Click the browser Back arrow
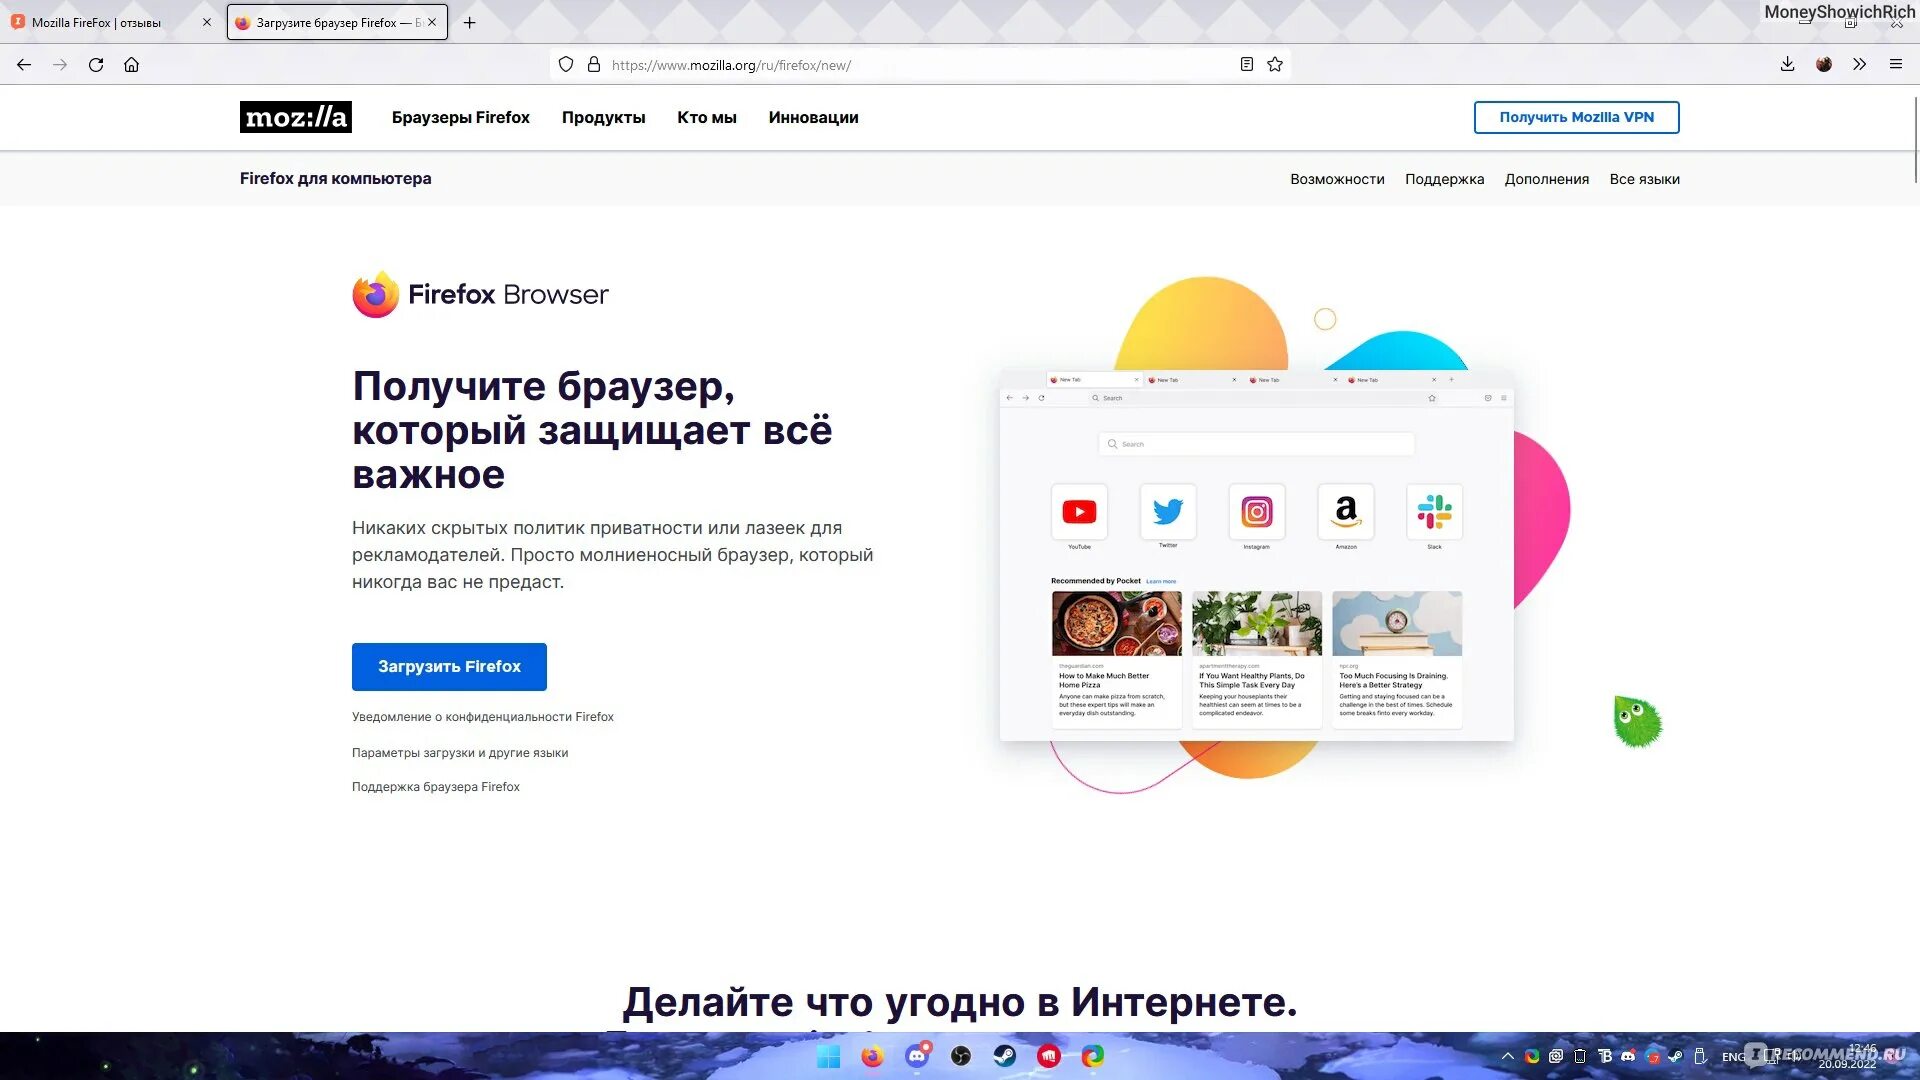 tap(24, 65)
